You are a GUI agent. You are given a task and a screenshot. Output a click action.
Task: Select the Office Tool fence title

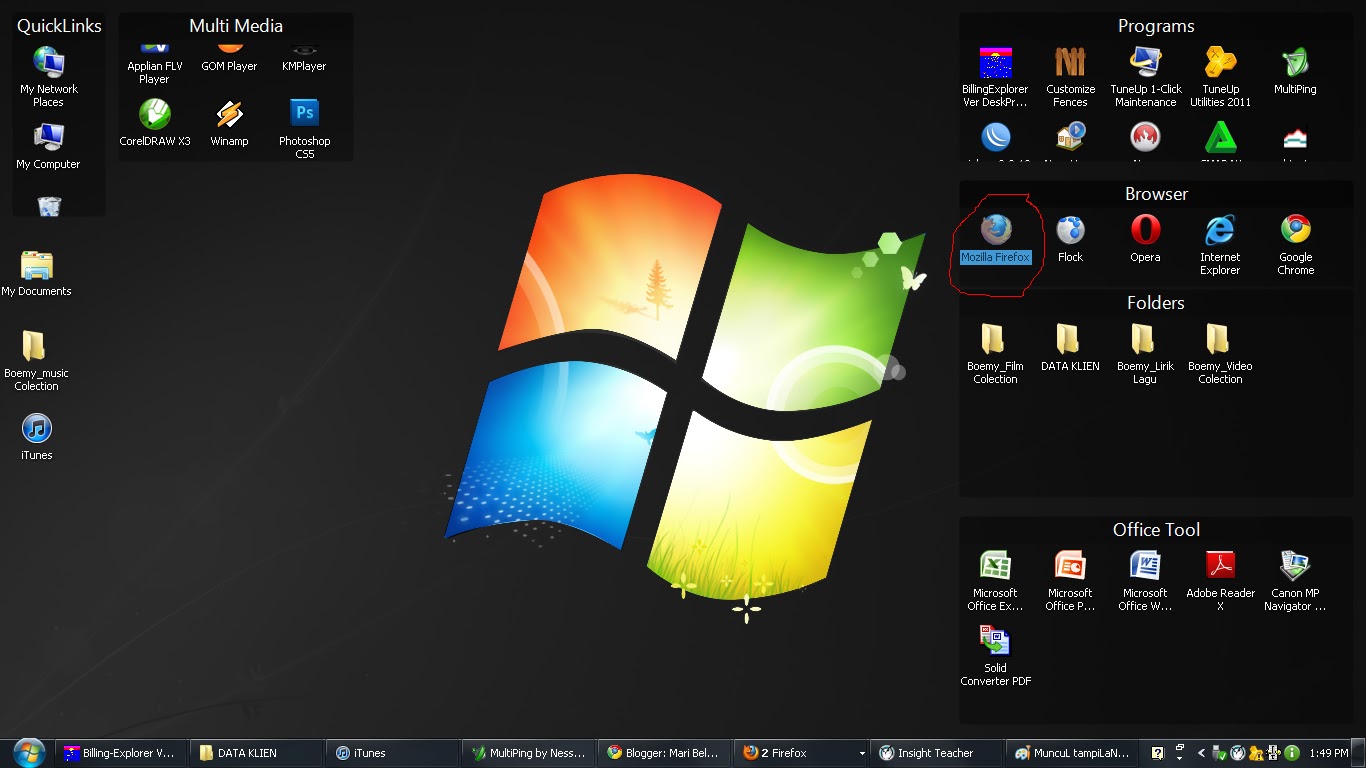pos(1156,530)
